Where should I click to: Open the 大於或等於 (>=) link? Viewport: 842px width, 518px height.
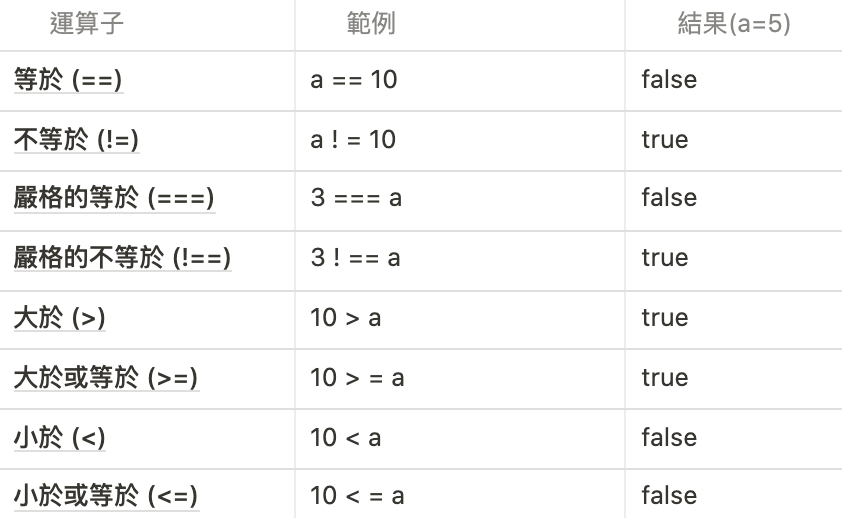tap(106, 378)
